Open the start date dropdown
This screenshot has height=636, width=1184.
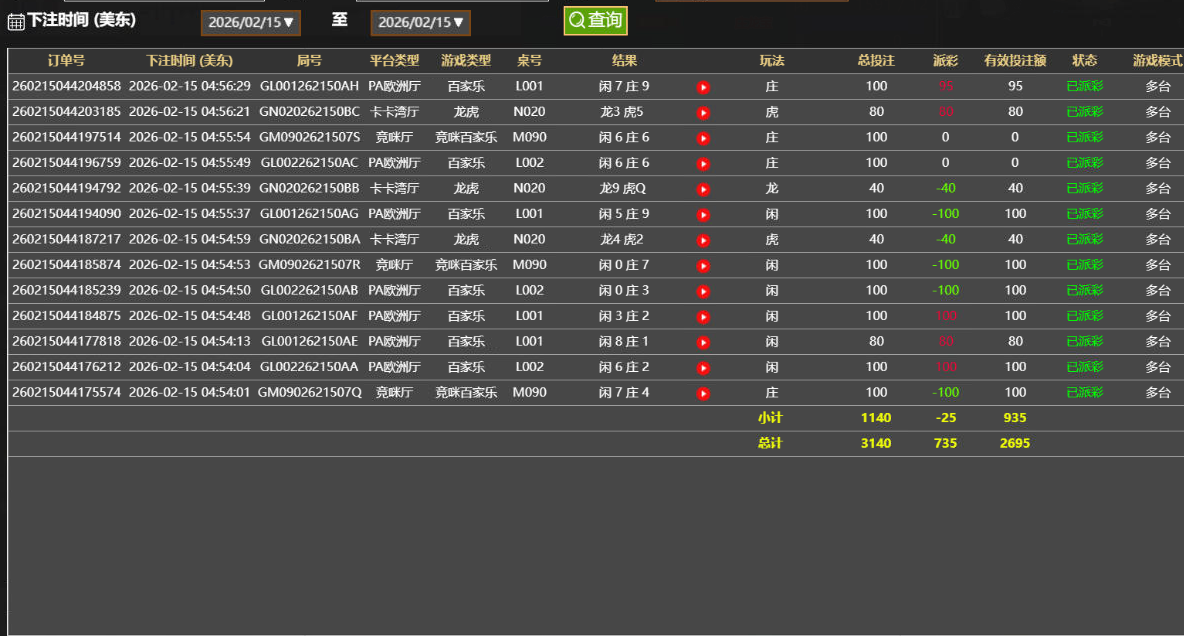[x=251, y=22]
